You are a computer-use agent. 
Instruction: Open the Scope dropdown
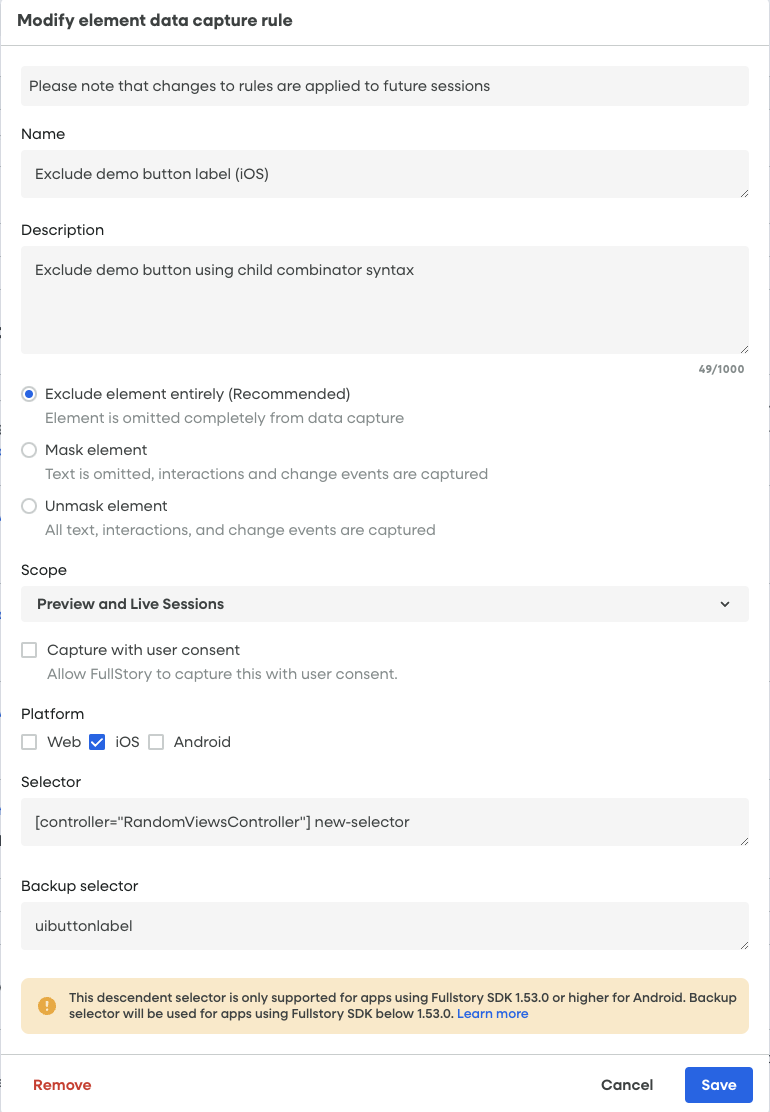click(x=384, y=604)
